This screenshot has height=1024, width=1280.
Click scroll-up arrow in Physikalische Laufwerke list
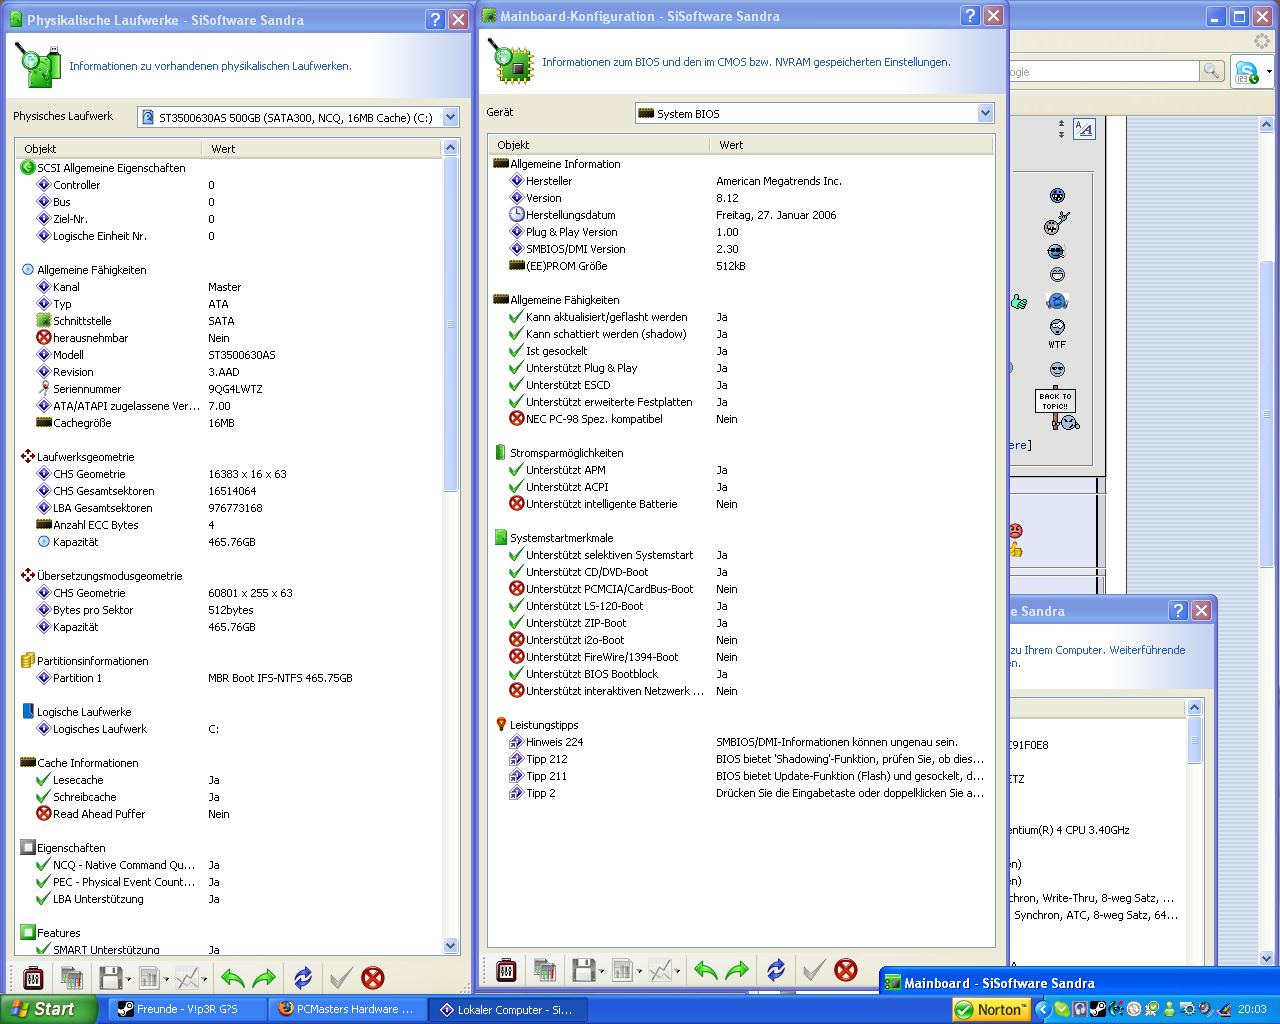pos(450,148)
